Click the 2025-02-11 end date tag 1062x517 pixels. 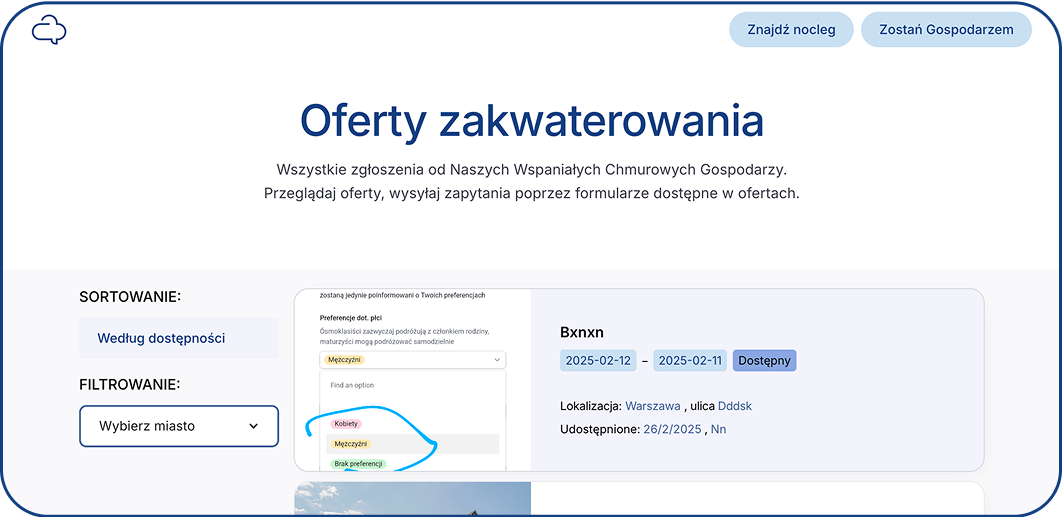(692, 360)
